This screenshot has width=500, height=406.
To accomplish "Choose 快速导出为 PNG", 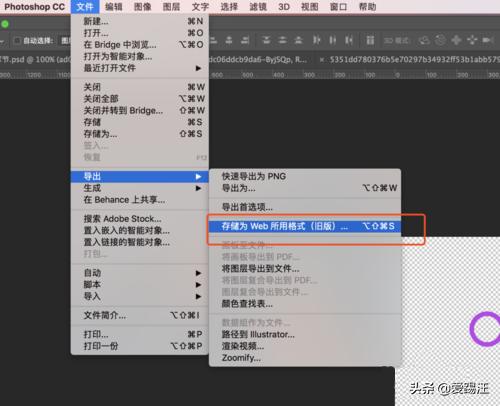I will point(305,176).
